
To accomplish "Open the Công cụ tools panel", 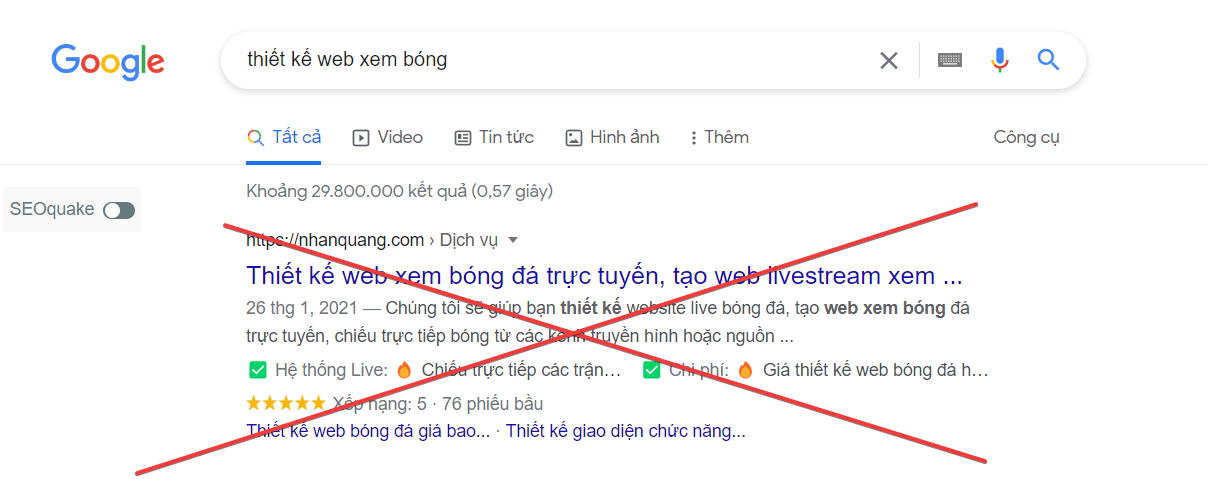I will (1026, 138).
